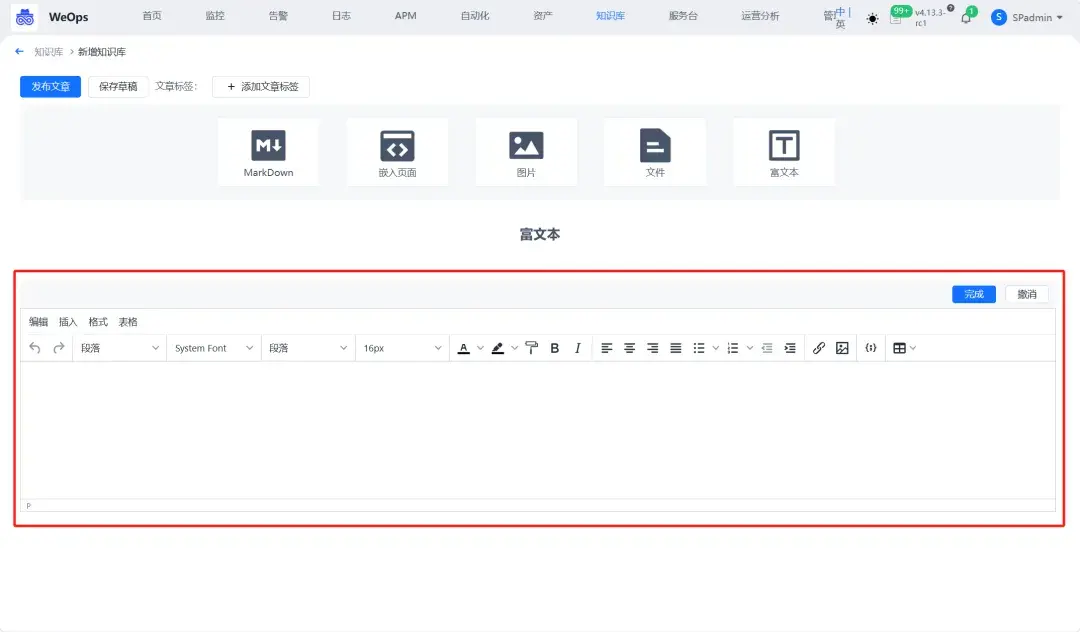Insert a hyperlink using the link icon

click(x=819, y=347)
